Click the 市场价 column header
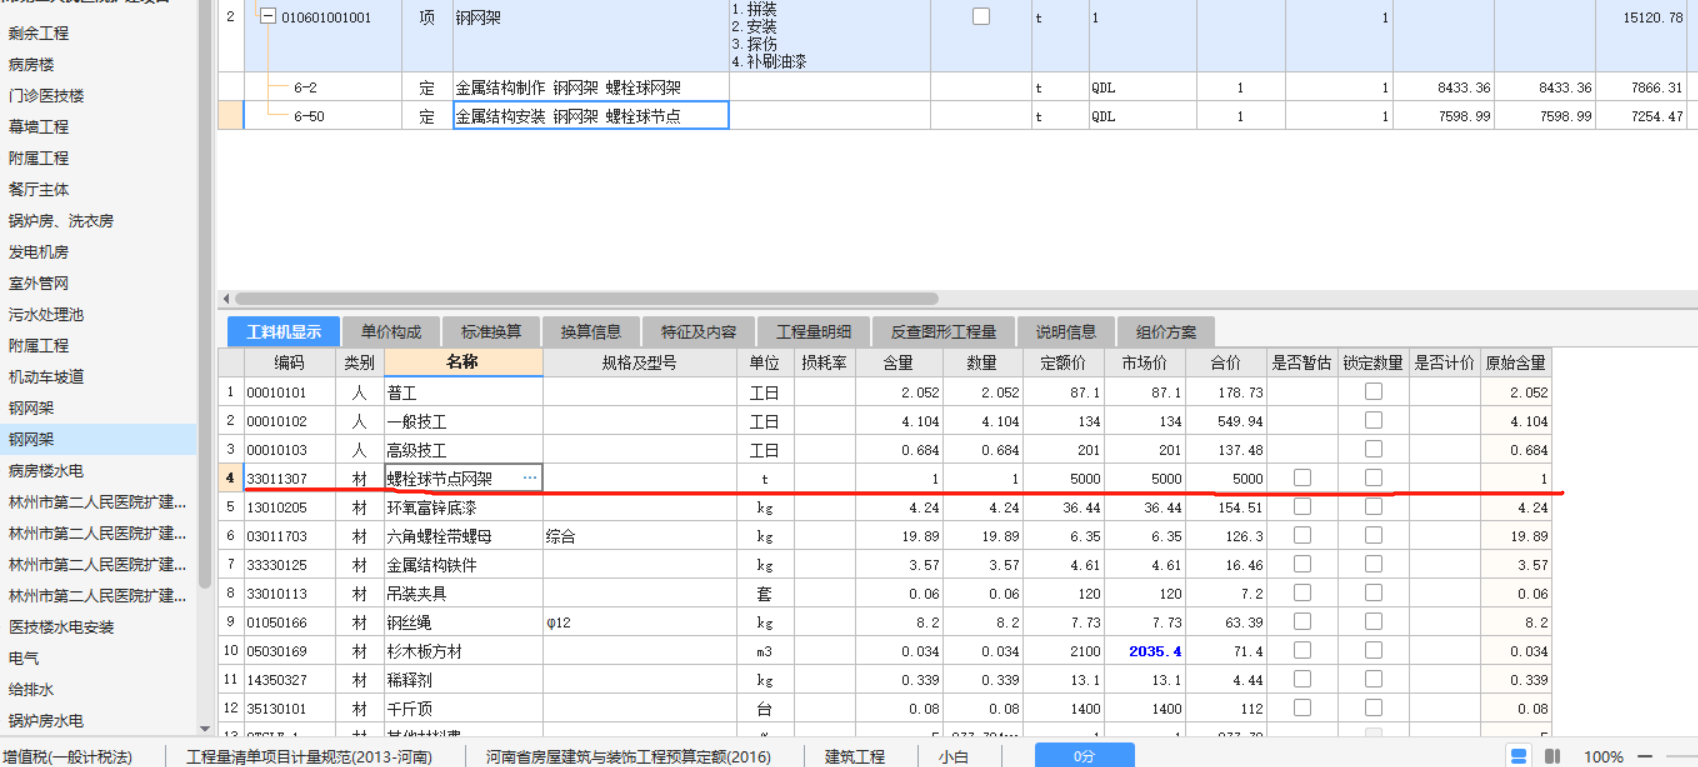 (1144, 363)
